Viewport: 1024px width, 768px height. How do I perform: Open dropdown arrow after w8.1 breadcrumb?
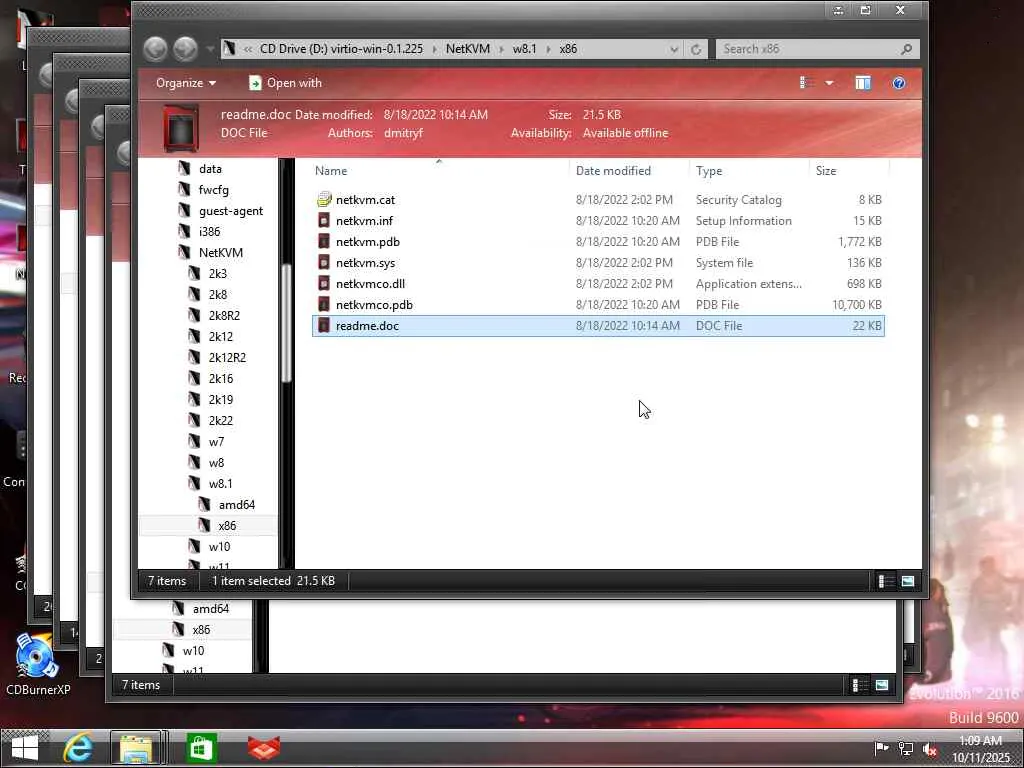pos(548,49)
